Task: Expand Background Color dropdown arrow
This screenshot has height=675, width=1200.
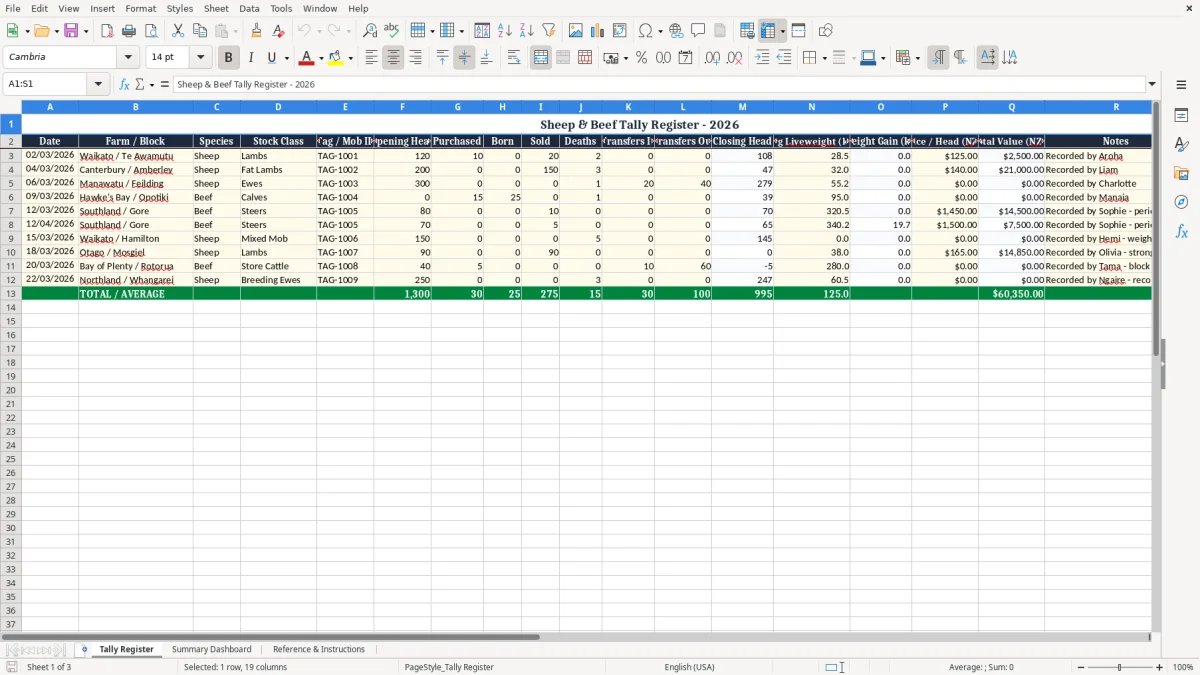Action: click(x=350, y=58)
